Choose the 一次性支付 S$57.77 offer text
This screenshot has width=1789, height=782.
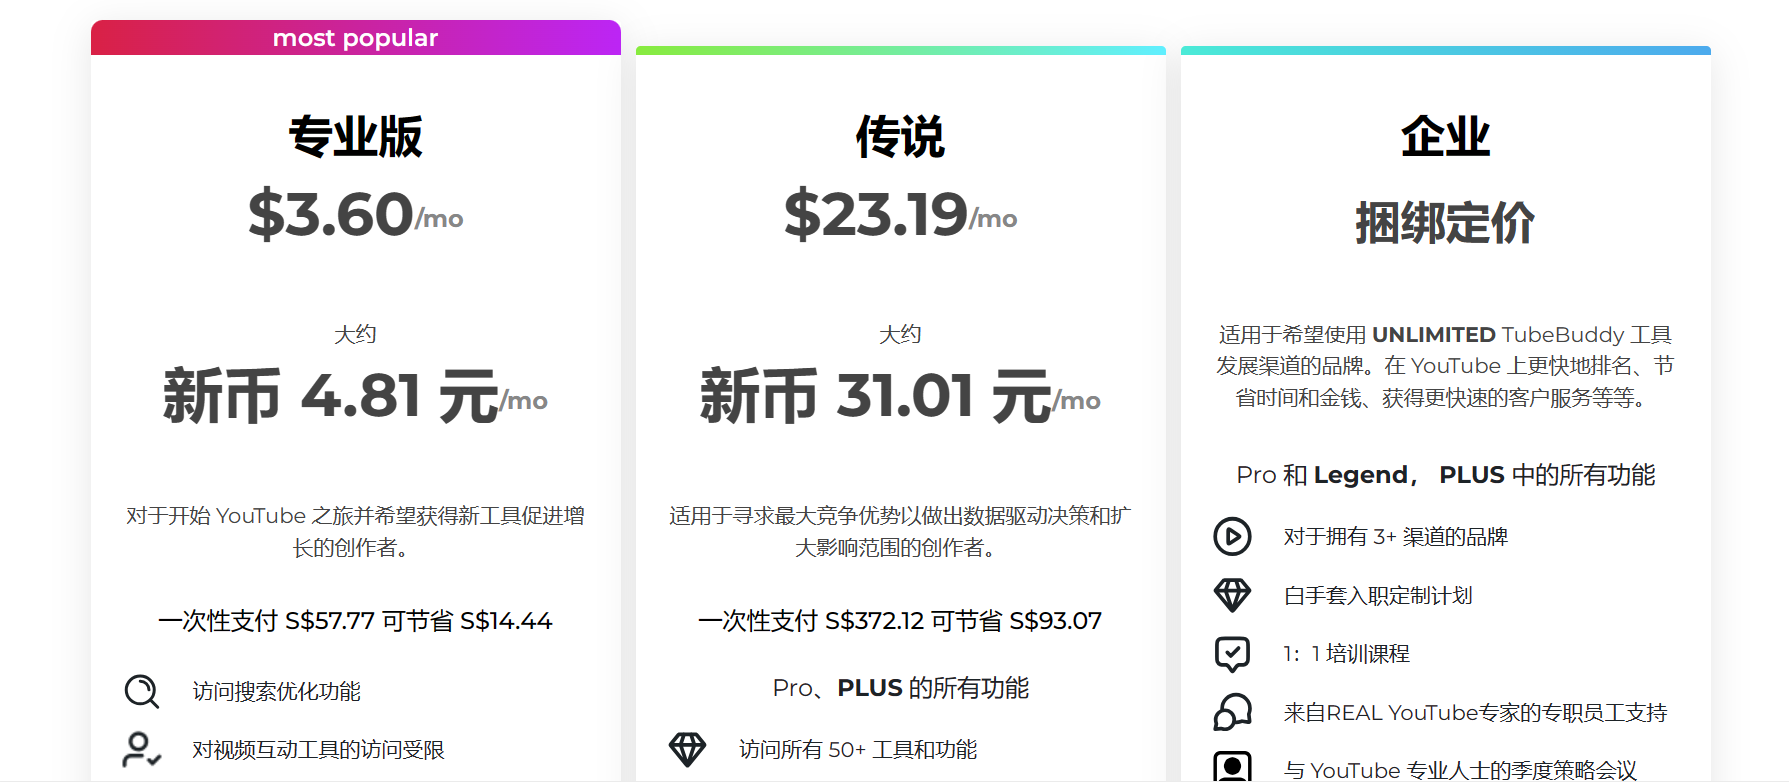[356, 621]
